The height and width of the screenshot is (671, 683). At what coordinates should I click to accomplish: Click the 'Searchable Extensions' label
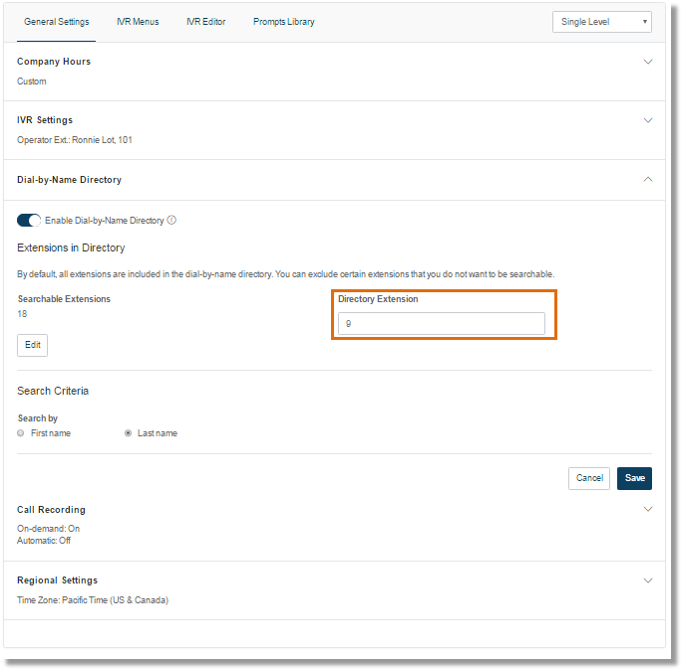pos(64,299)
